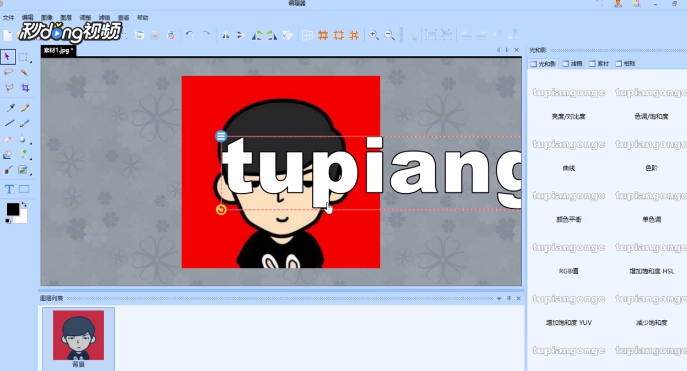The image size is (687, 371).
Task: Open the 调整 menu
Action: coord(85,18)
